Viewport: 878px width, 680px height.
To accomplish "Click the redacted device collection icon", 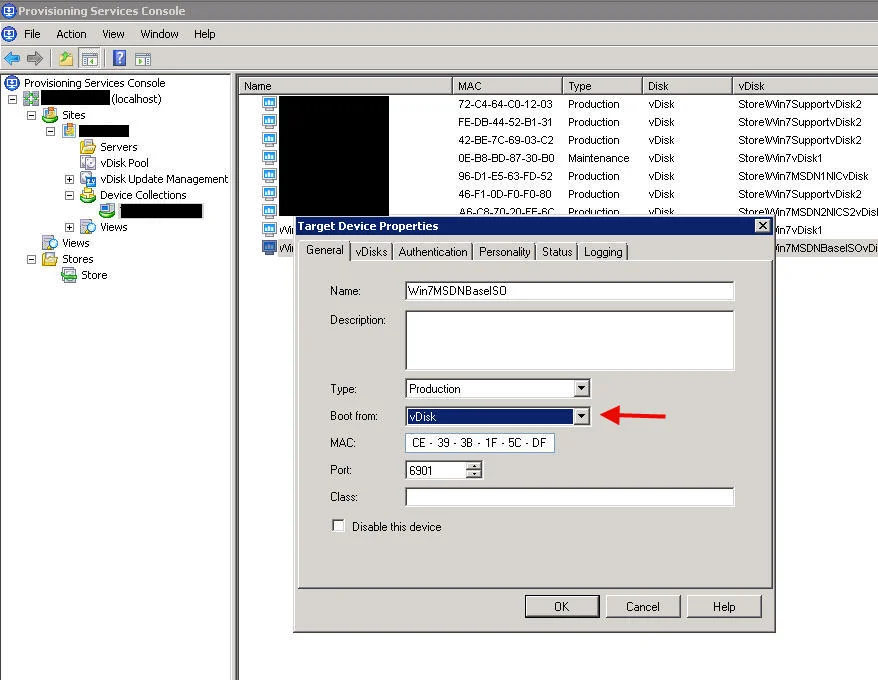I will tap(107, 211).
